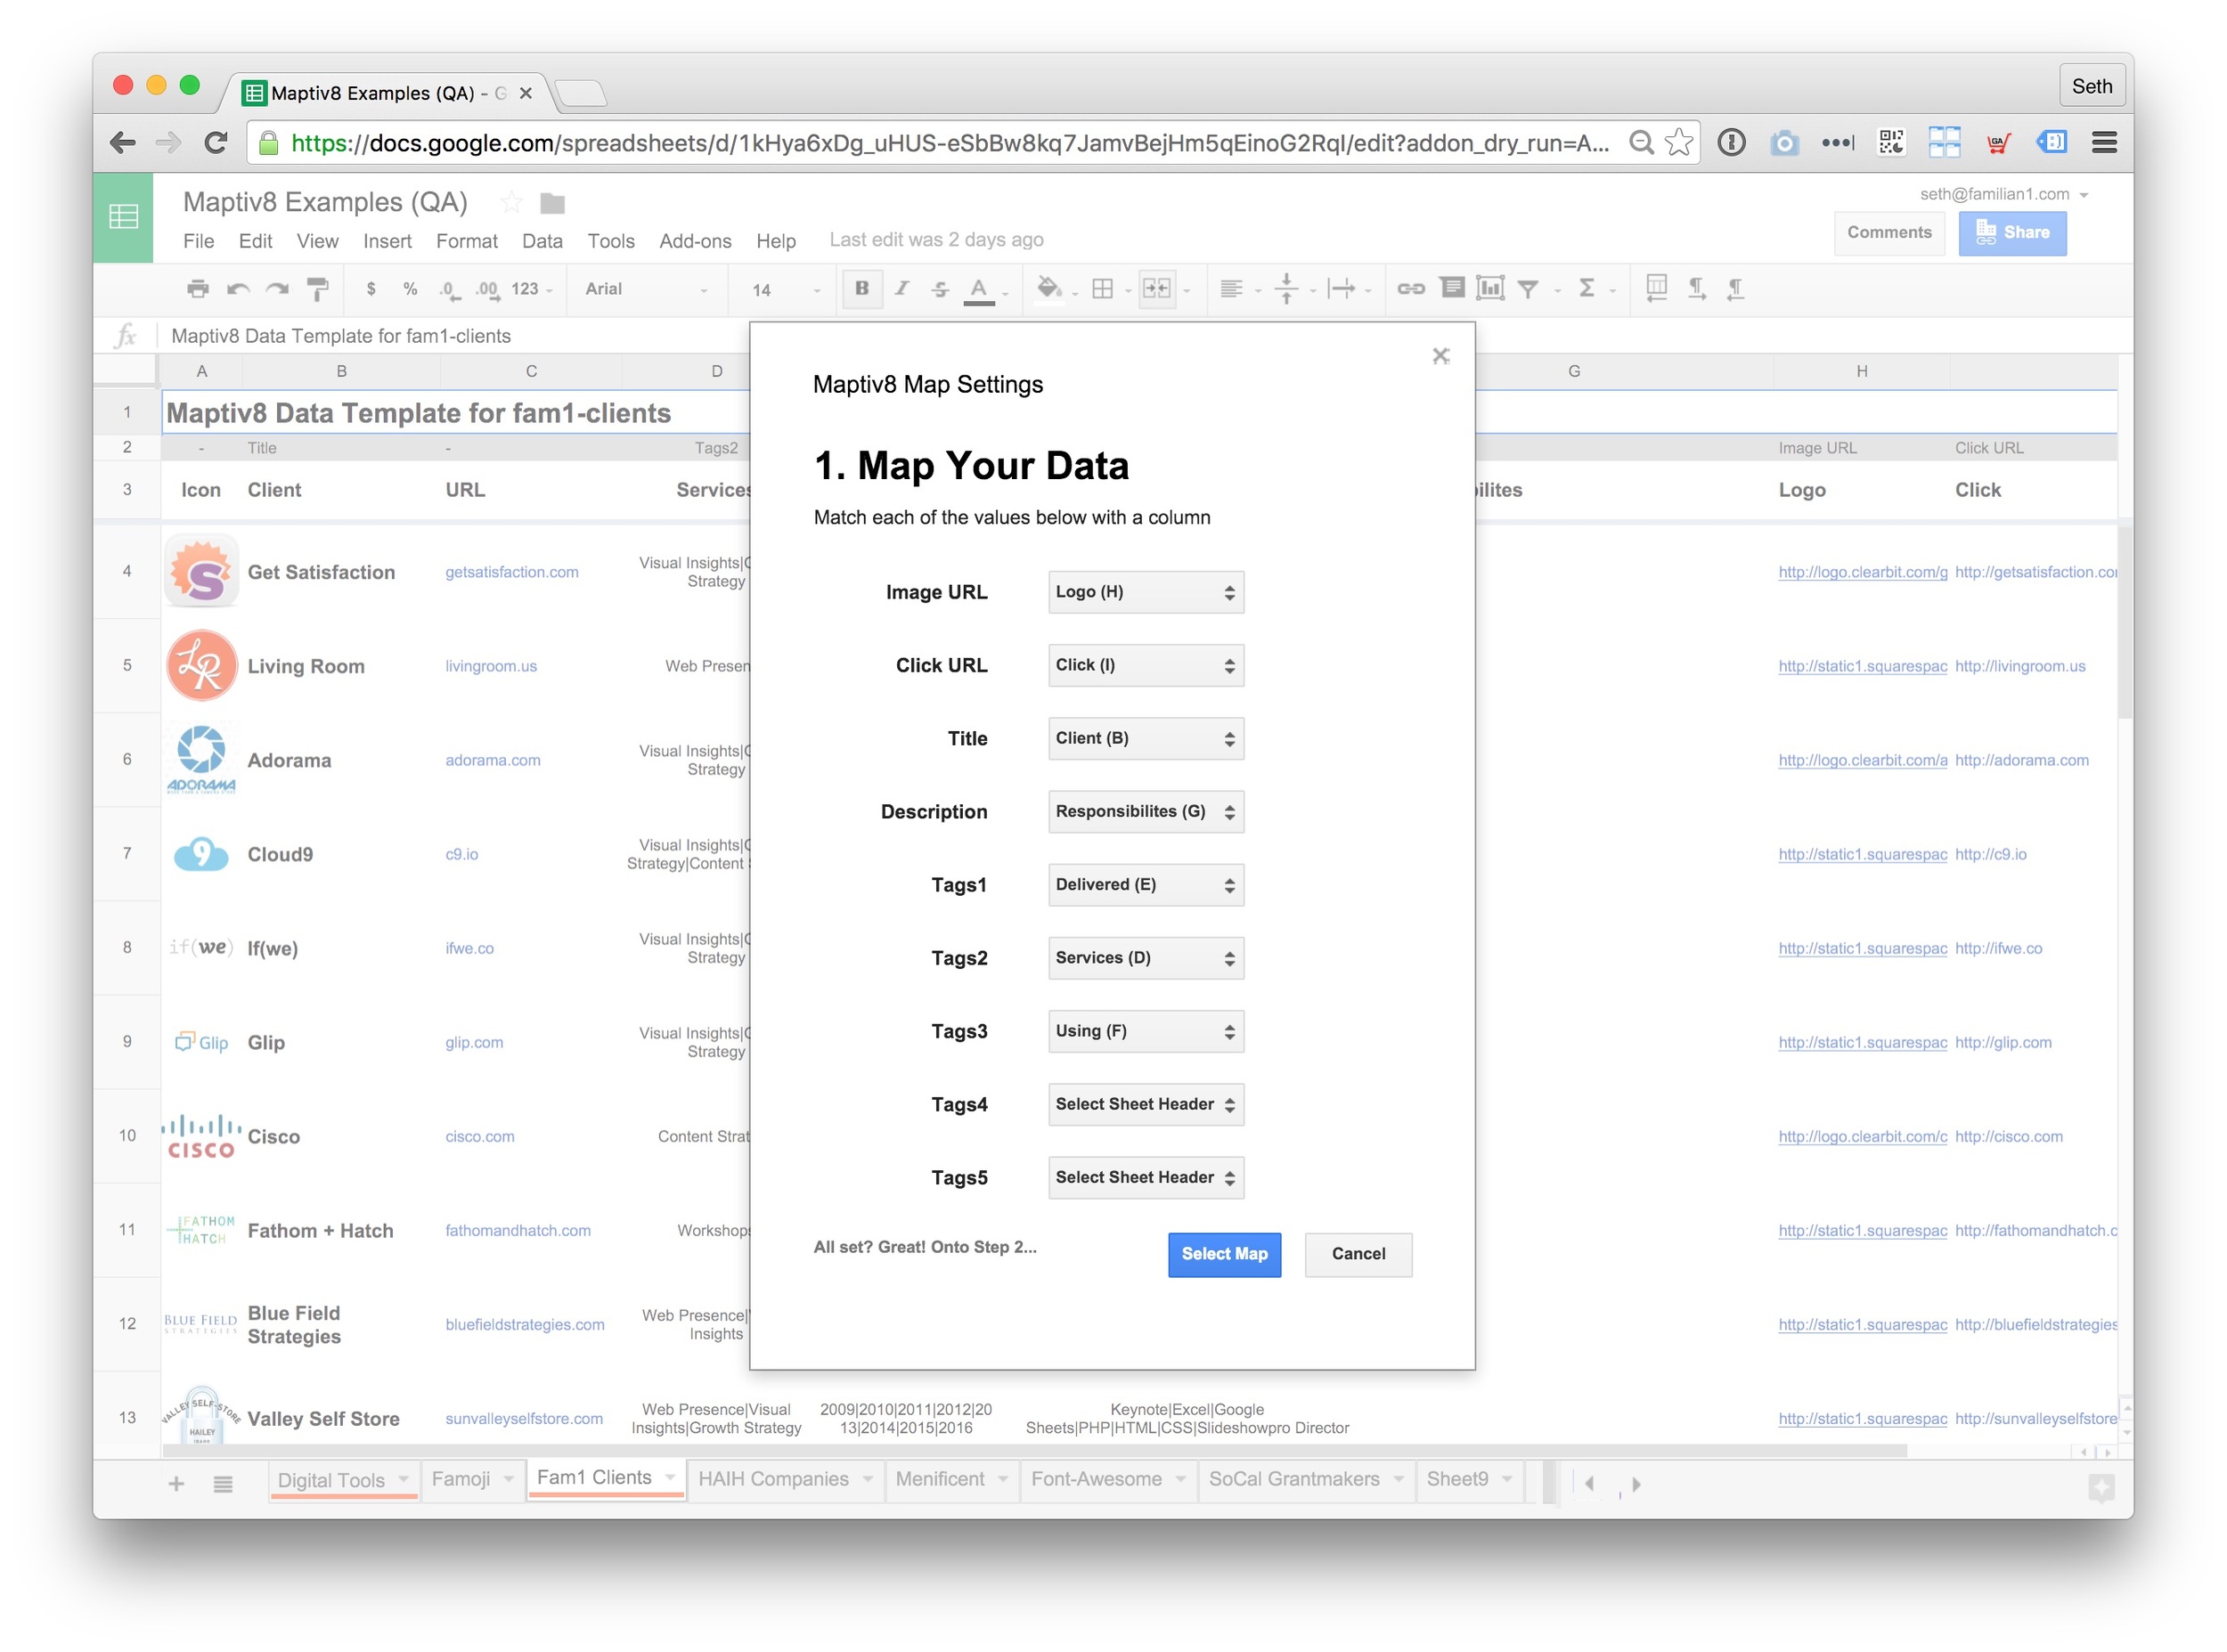
Task: Click the add sheet plus icon
Action: pos(176,1484)
